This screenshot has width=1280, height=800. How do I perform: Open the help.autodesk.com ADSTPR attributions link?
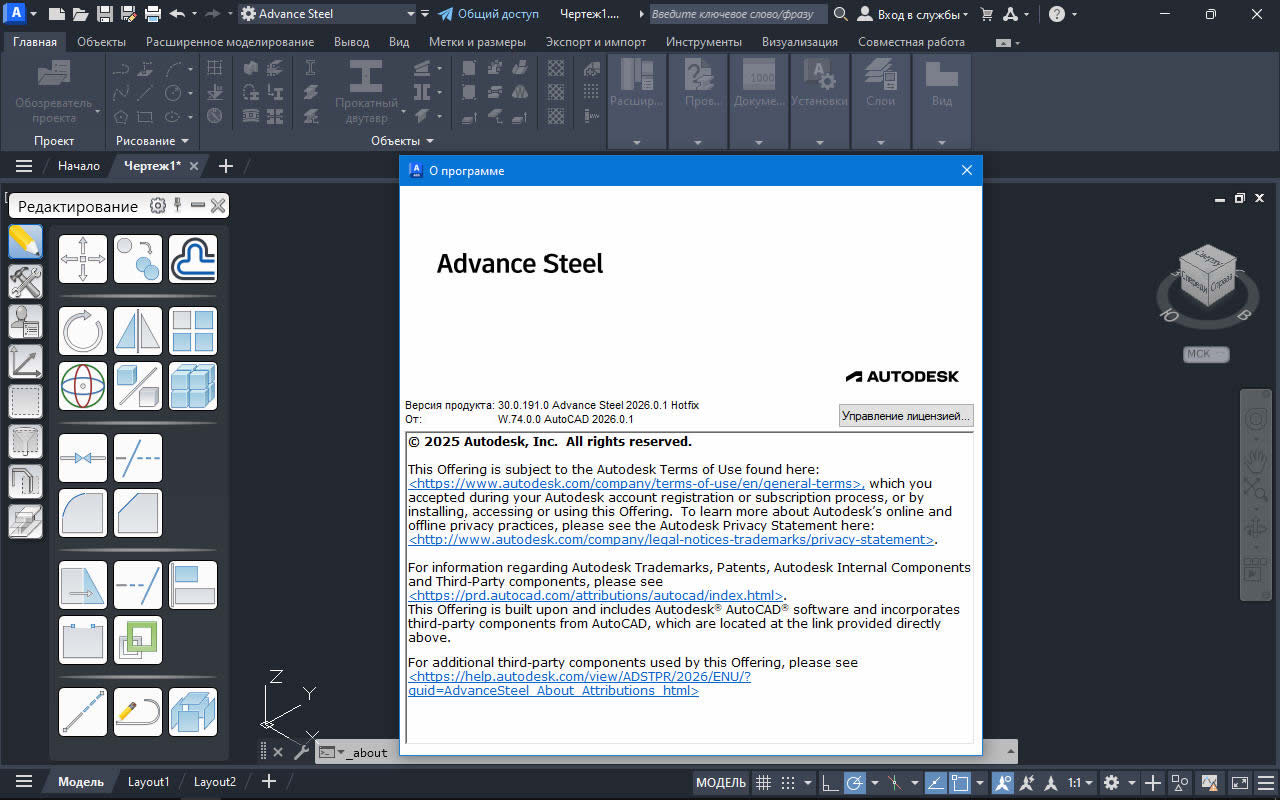[x=579, y=683]
